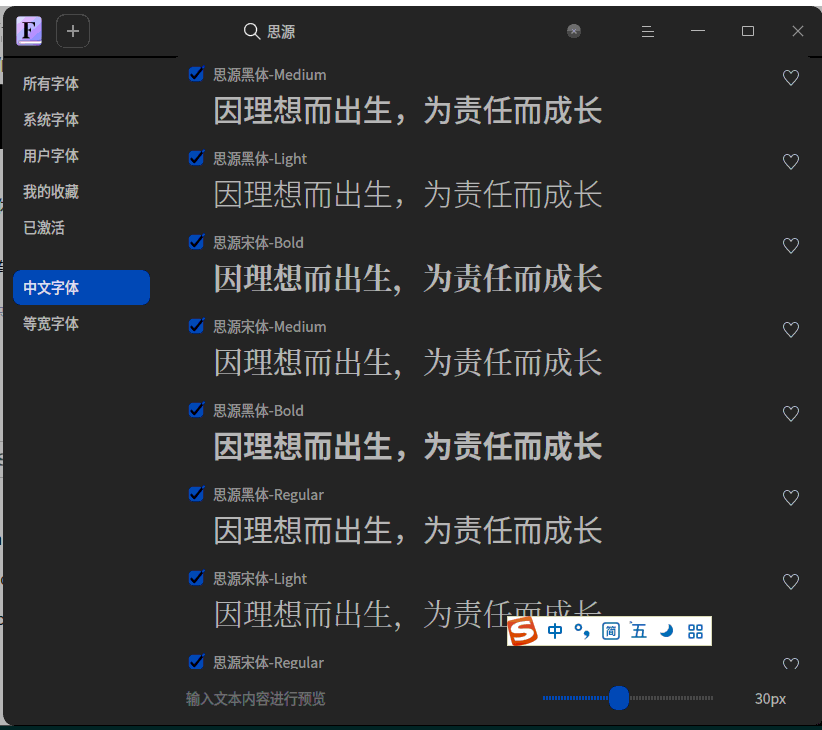This screenshot has width=822, height=730.
Task: Uncheck the 思源黑体-Regular checkbox
Action: (x=196, y=494)
